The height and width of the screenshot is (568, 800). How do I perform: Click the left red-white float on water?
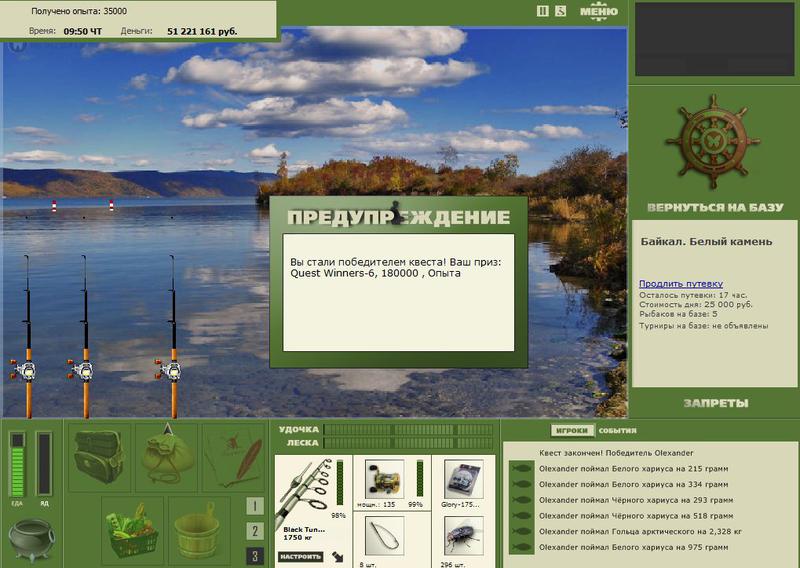[54, 206]
